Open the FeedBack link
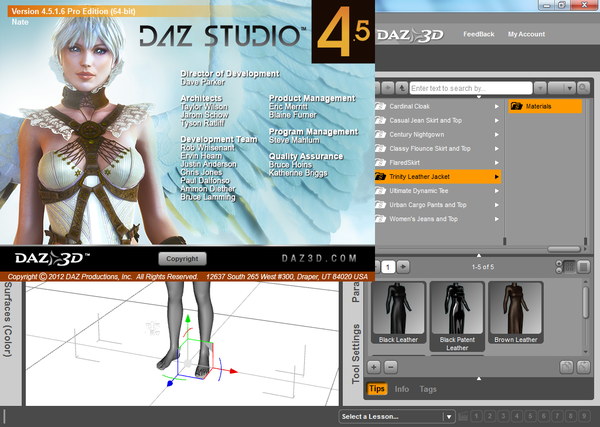Image resolution: width=600 pixels, height=427 pixels. coord(479,34)
